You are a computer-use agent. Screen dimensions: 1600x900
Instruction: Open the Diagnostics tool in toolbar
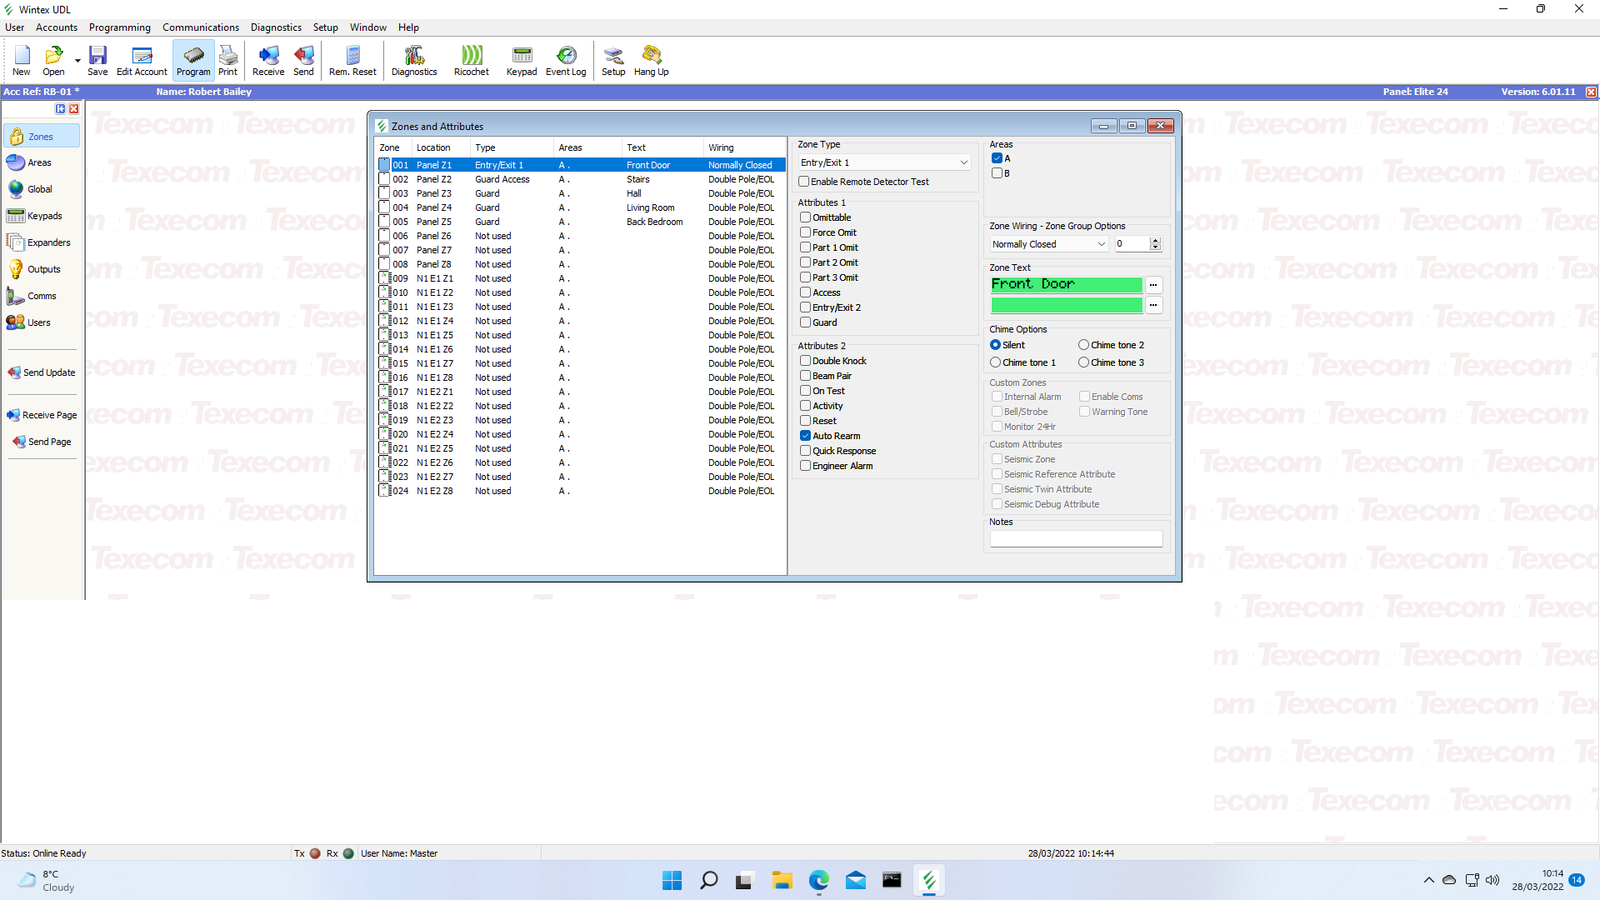coord(414,60)
